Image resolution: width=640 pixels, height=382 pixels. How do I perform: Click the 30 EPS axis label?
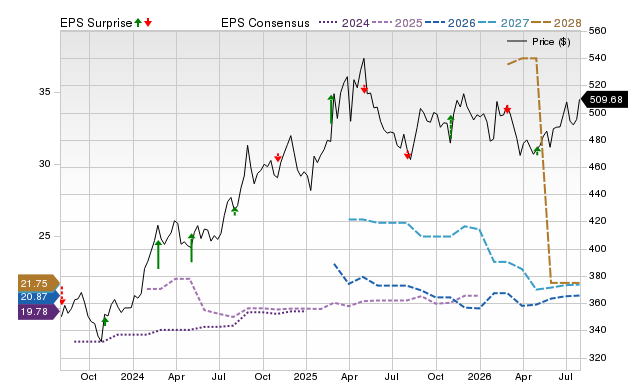pyautogui.click(x=44, y=164)
